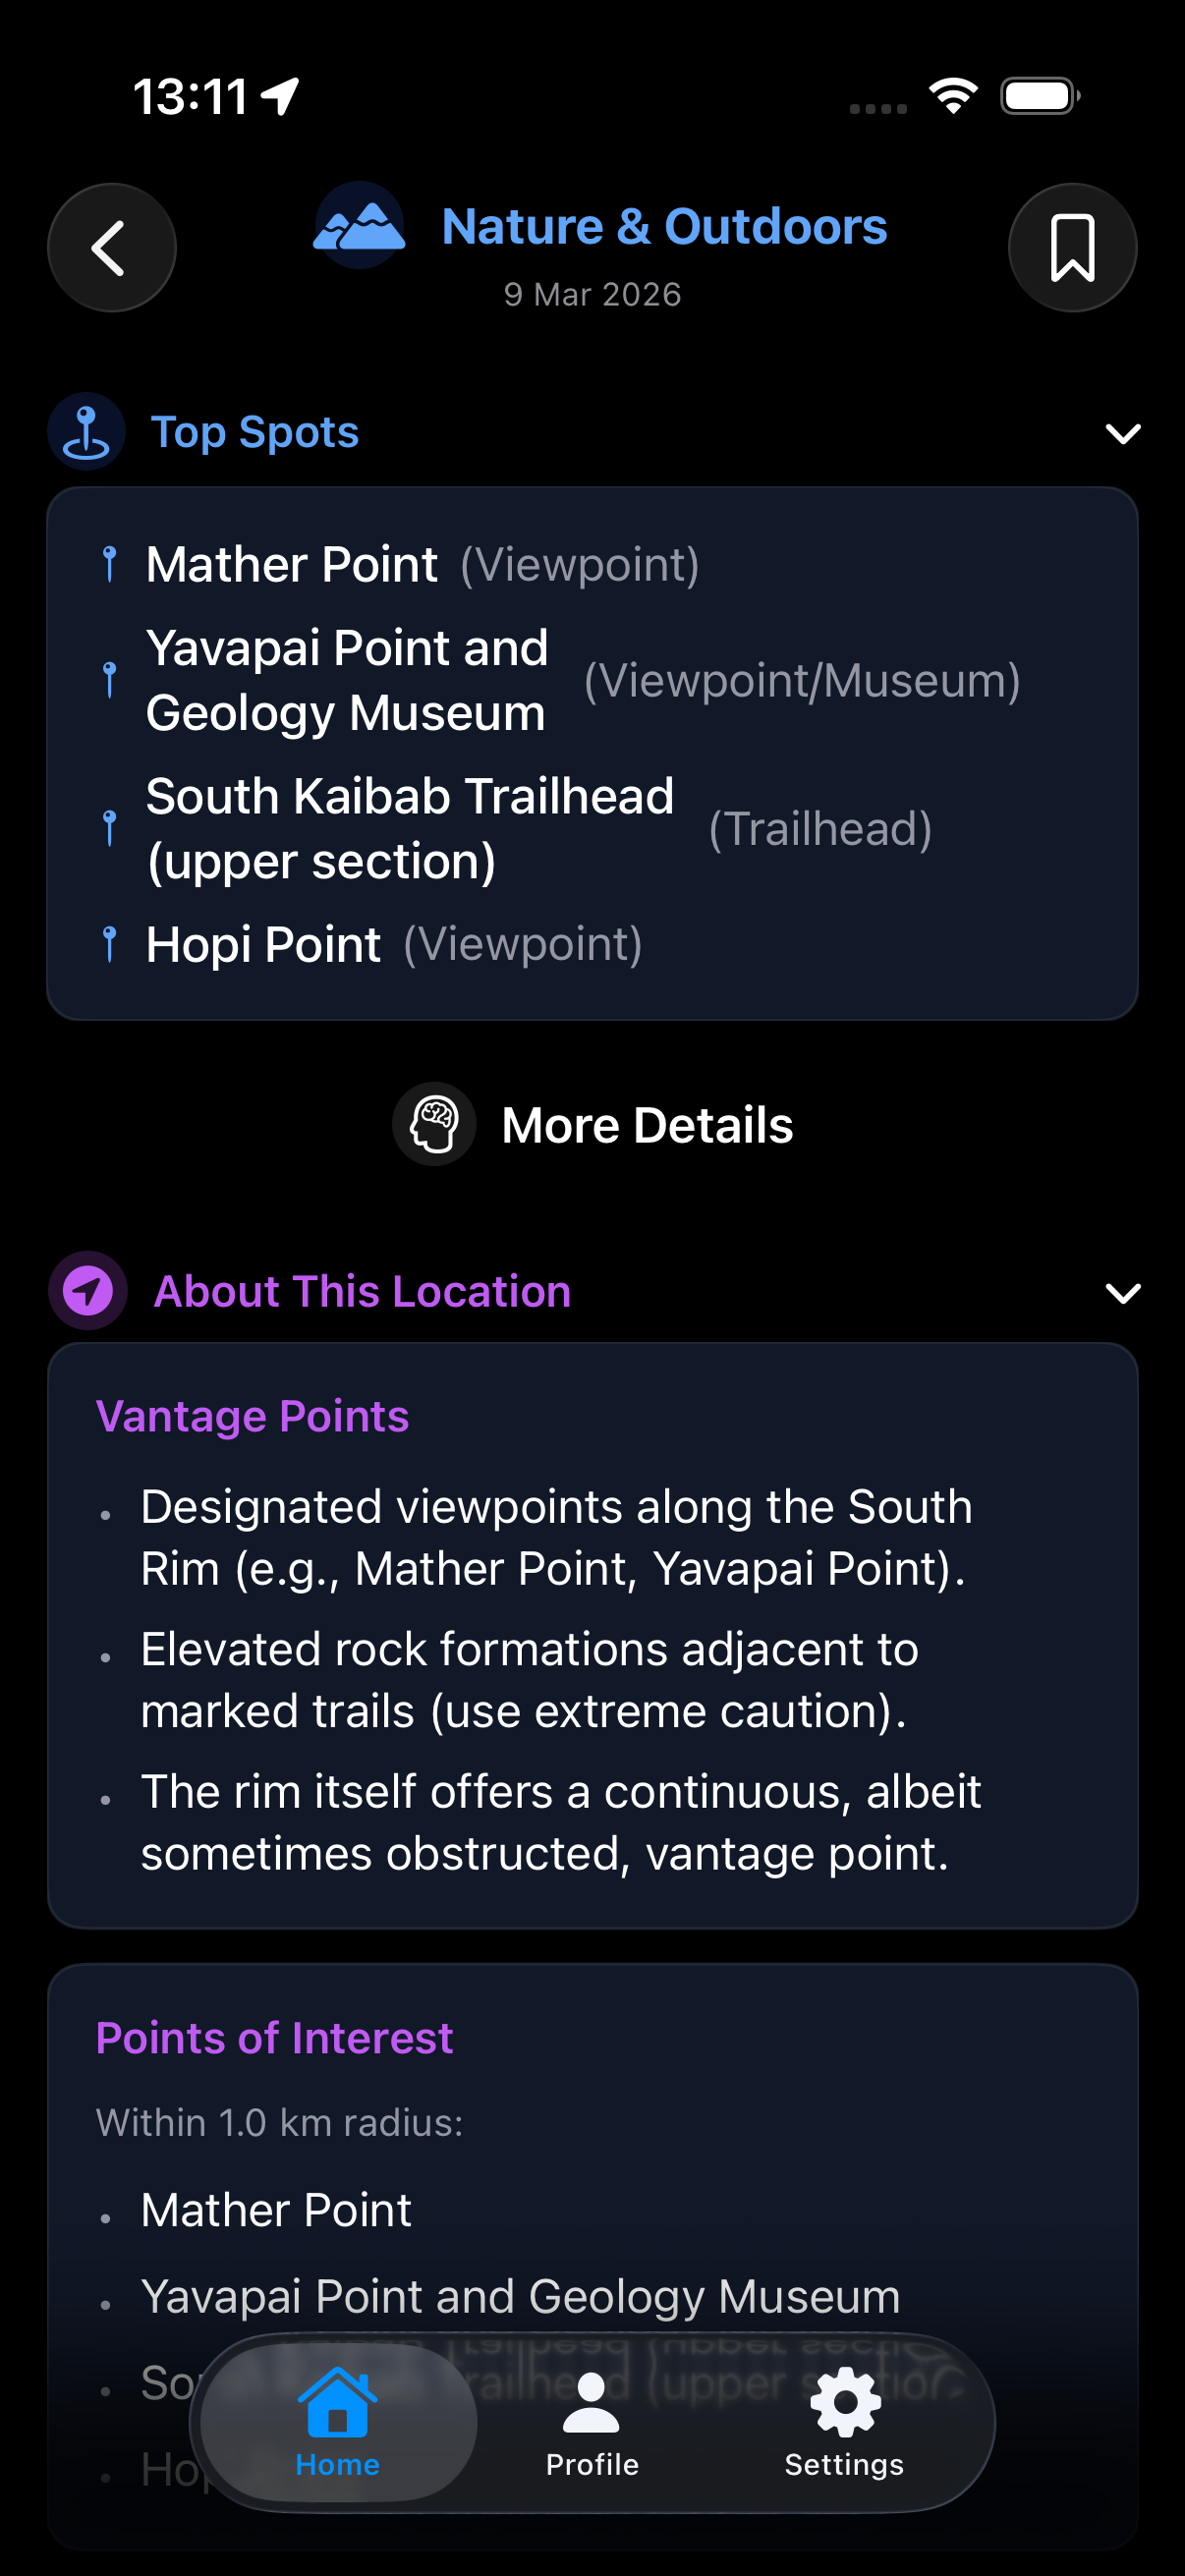This screenshot has height=2576, width=1185.
Task: Collapse the About This Location chevron
Action: pyautogui.click(x=1122, y=1292)
